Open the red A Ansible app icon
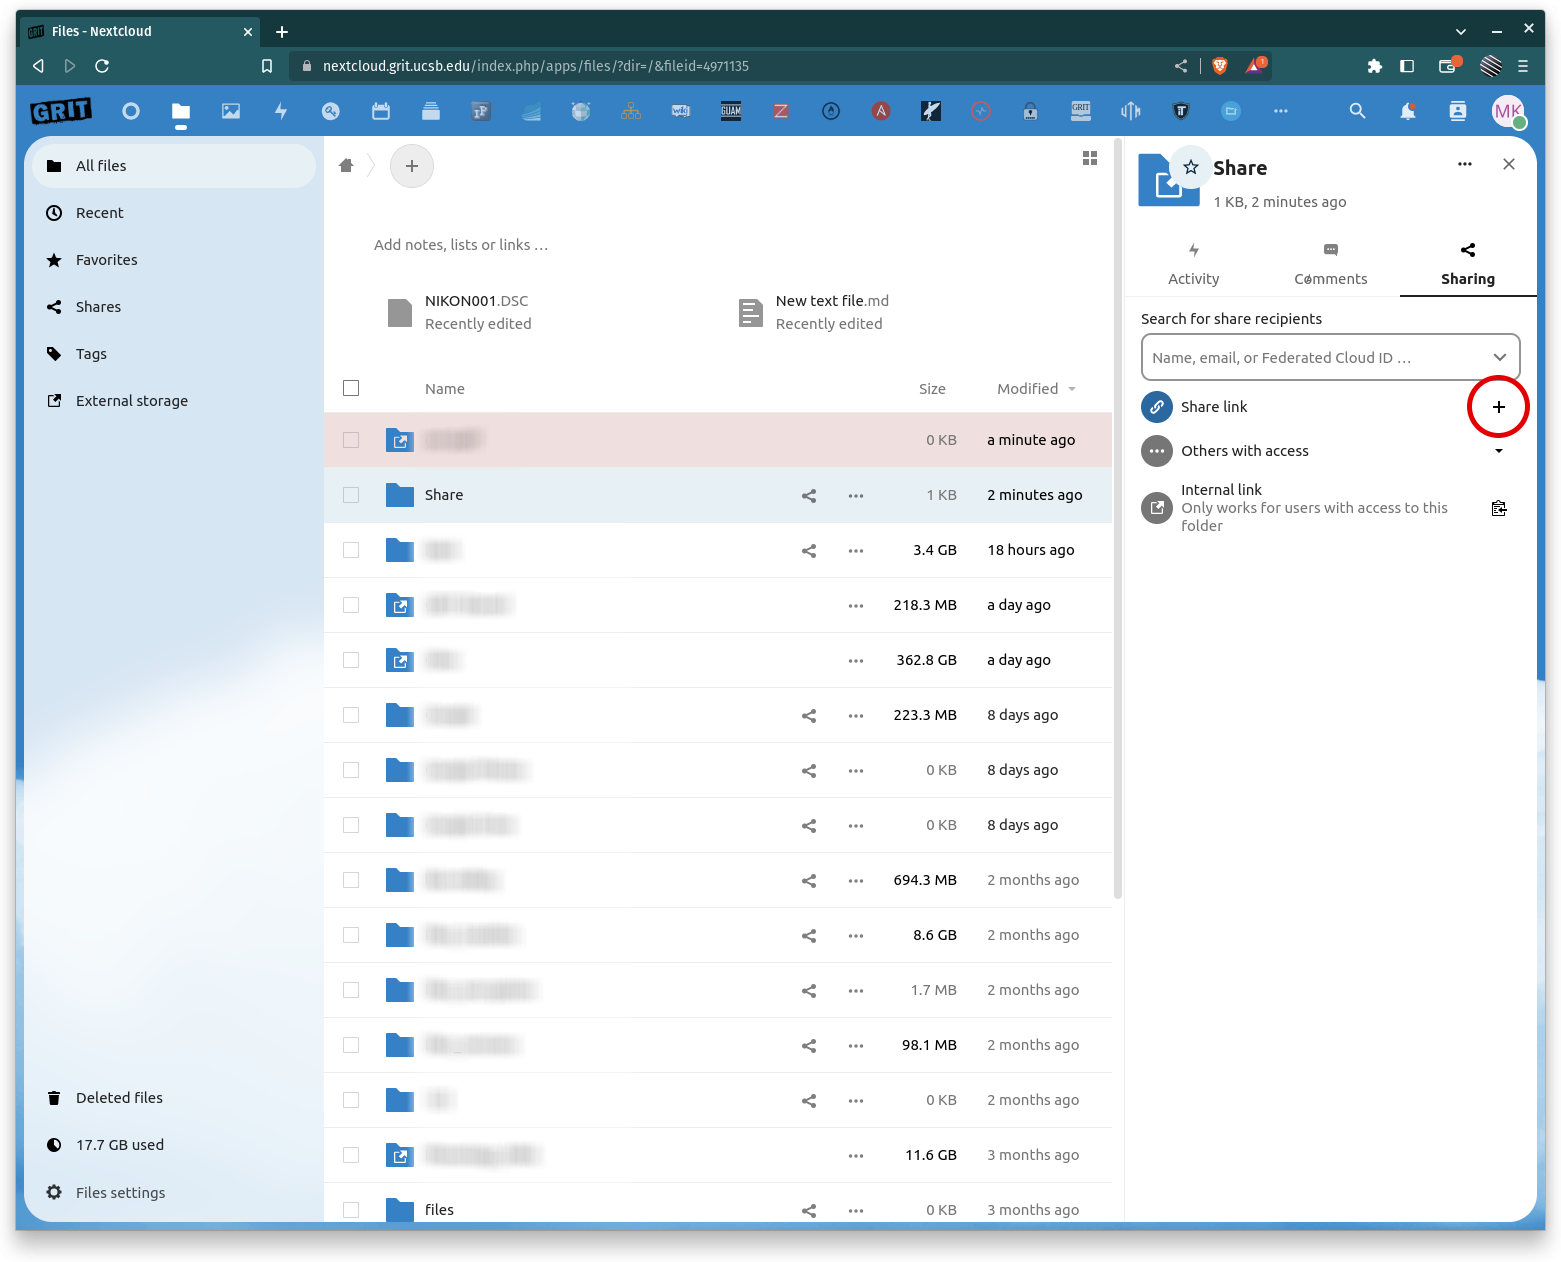The width and height of the screenshot is (1561, 1262). coord(881,111)
